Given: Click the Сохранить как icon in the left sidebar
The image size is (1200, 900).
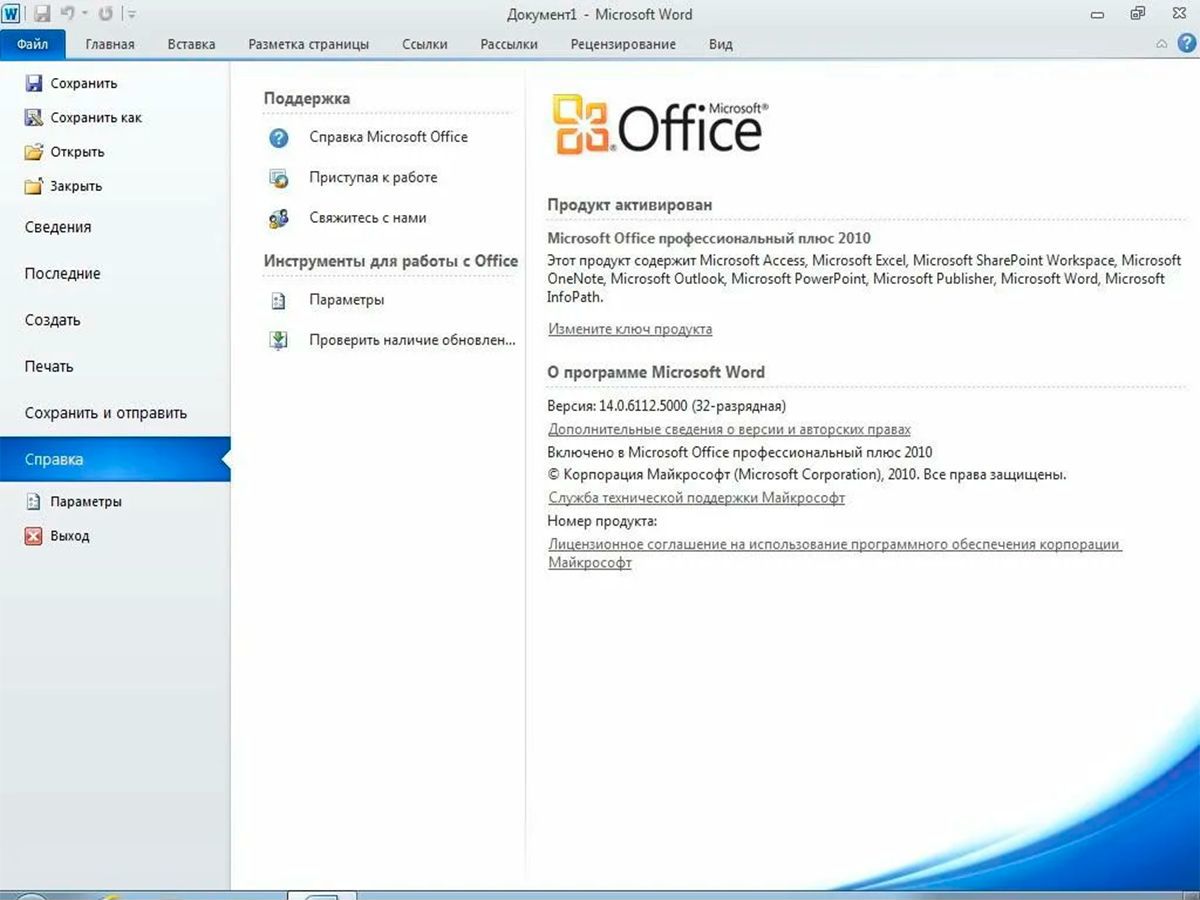Looking at the screenshot, I should pyautogui.click(x=34, y=118).
